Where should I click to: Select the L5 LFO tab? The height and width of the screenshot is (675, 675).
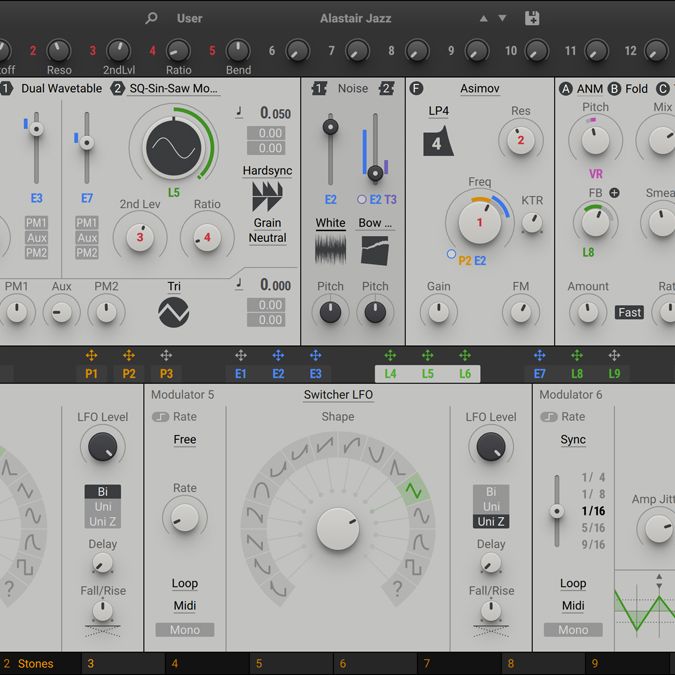click(427, 374)
